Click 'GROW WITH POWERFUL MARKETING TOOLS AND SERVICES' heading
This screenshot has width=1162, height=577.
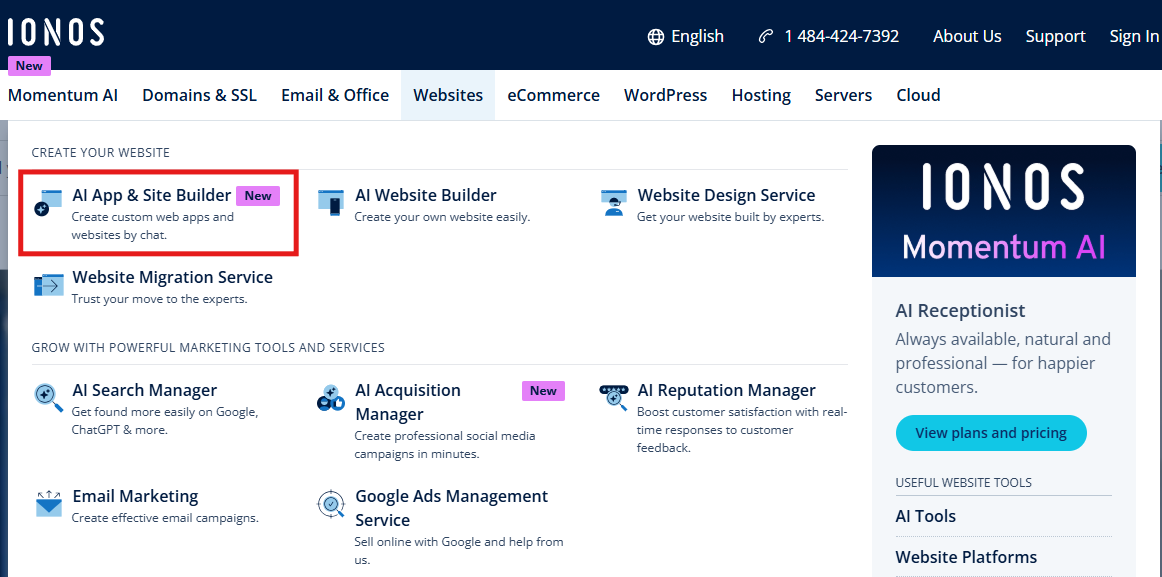(208, 347)
